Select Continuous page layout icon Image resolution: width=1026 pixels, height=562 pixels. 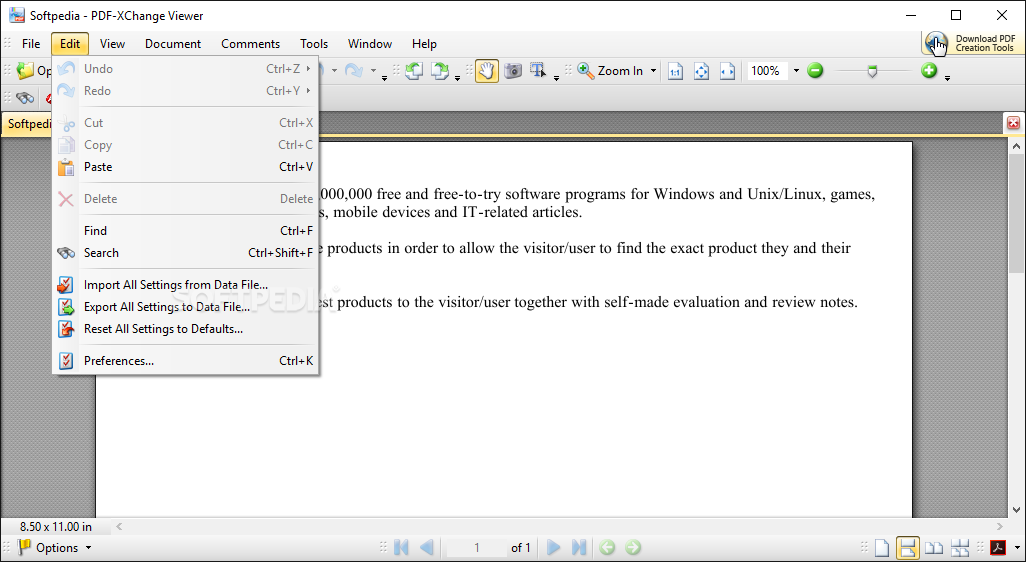point(908,548)
